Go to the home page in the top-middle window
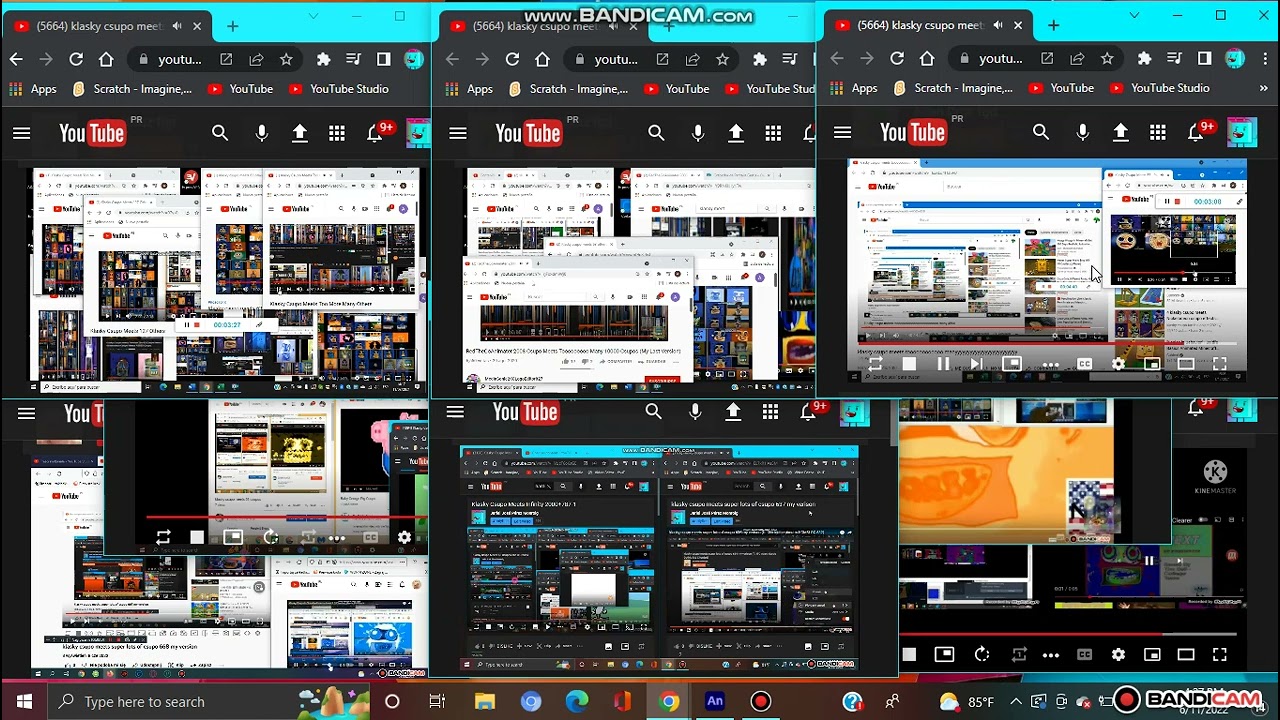 (x=542, y=59)
